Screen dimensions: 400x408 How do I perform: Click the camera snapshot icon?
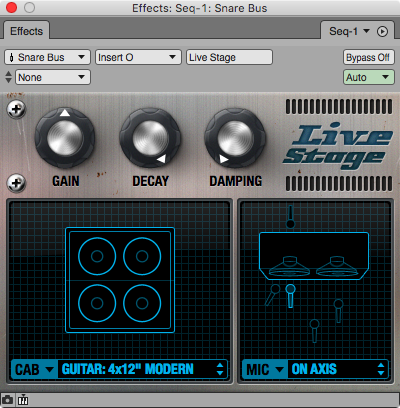(x=7, y=399)
